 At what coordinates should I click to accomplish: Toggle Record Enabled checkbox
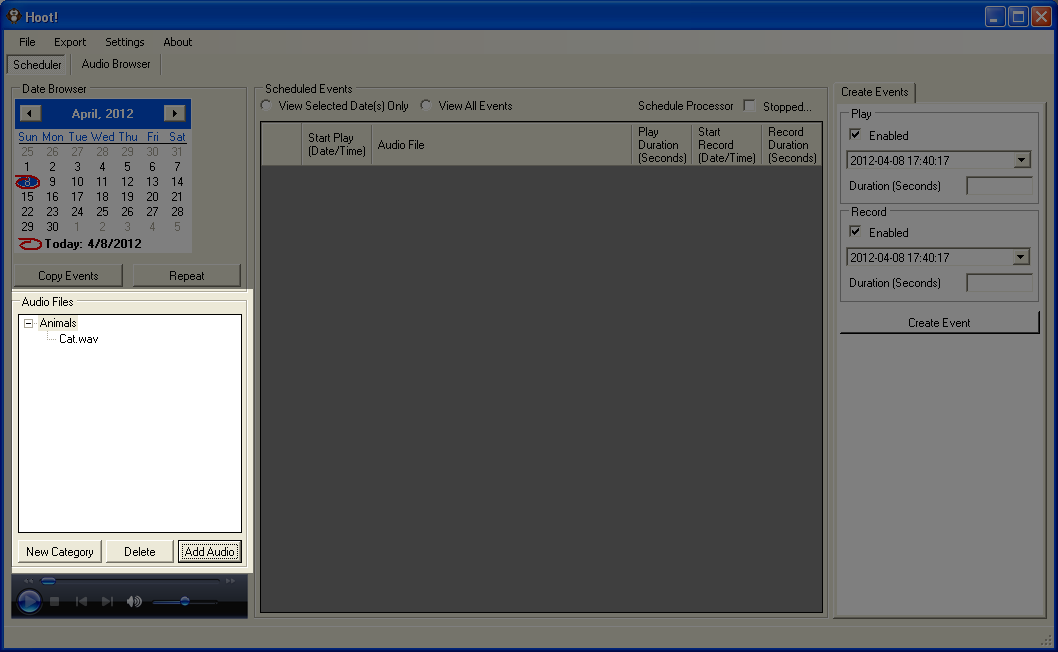[855, 232]
